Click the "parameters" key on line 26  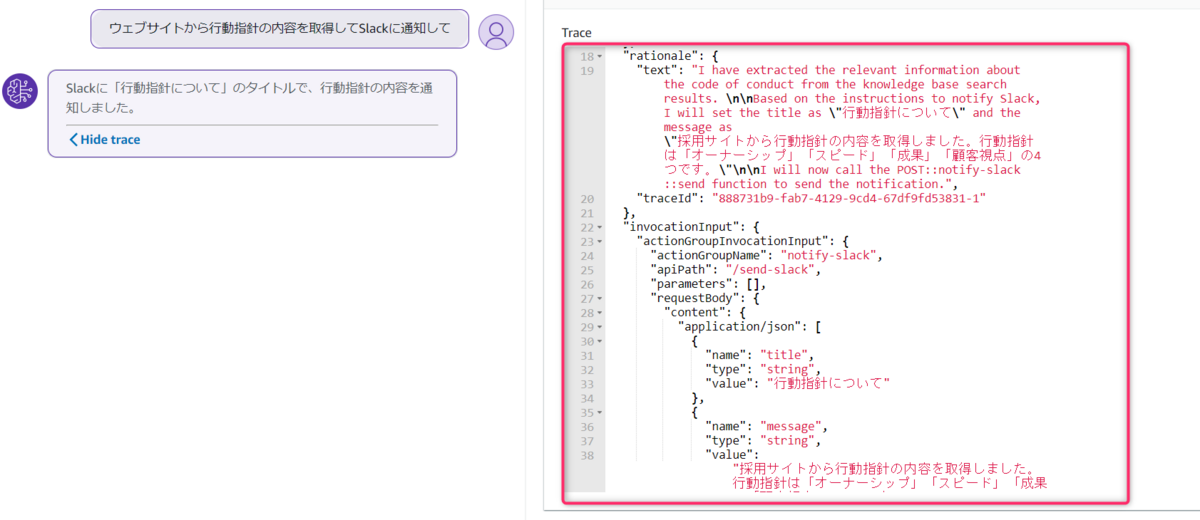click(x=691, y=284)
